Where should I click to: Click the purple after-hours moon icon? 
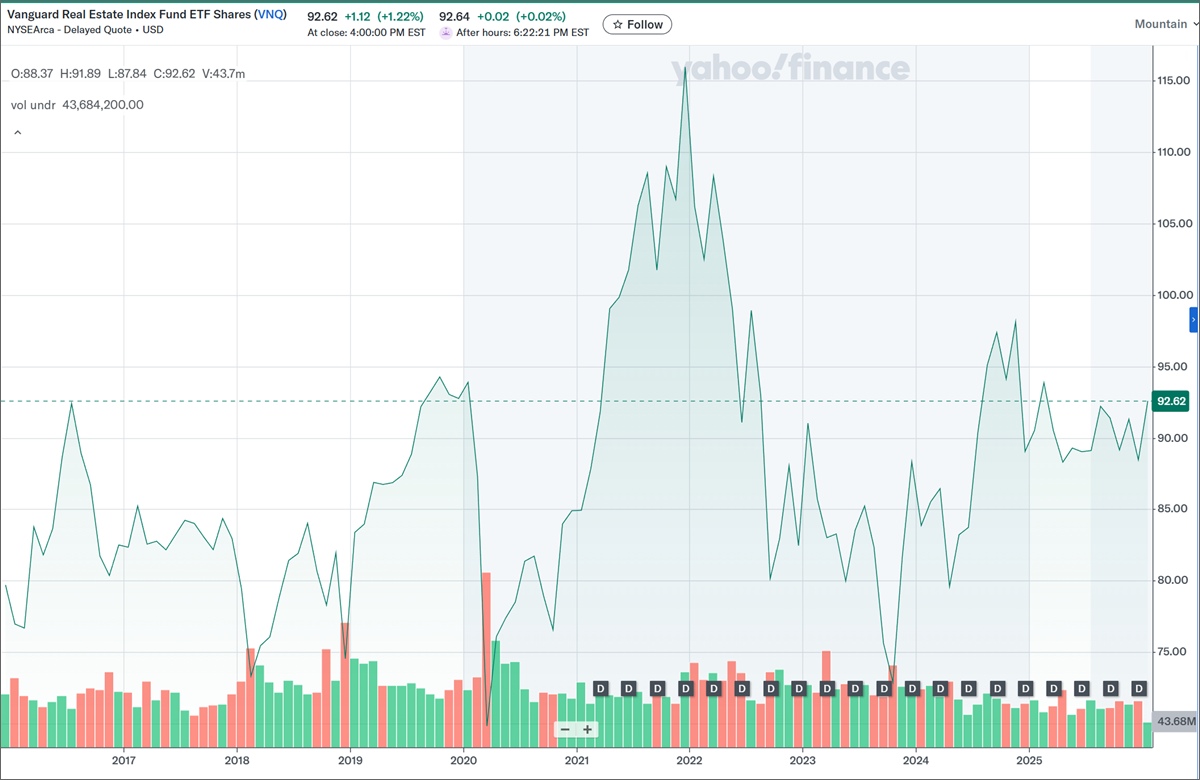pos(444,32)
